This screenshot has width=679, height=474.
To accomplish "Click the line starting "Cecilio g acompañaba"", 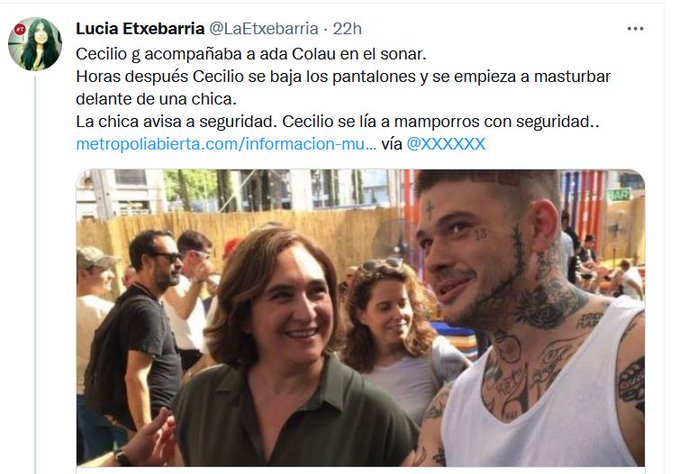I will pos(251,54).
